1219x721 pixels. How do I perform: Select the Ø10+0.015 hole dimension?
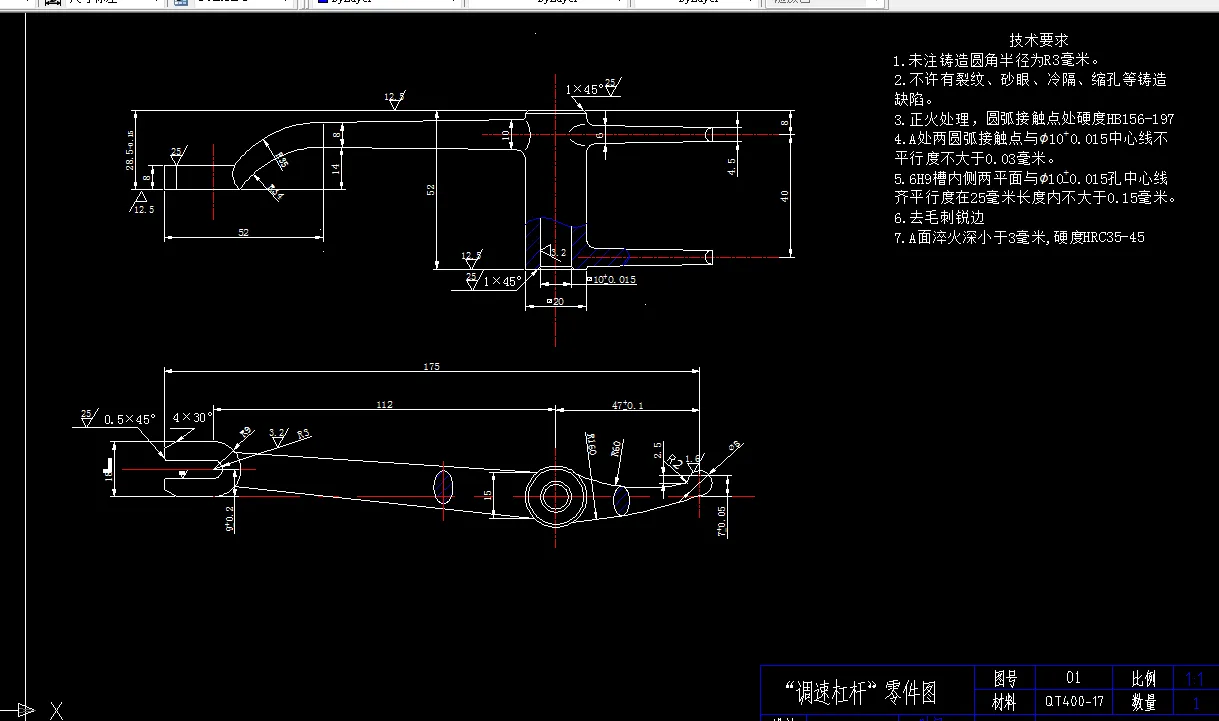(612, 280)
